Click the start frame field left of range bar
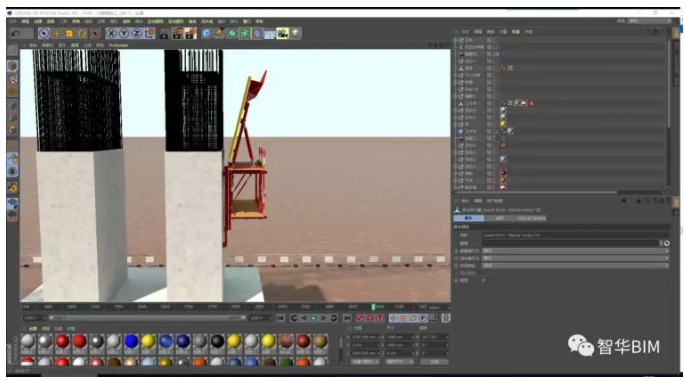The height and width of the screenshot is (381, 685). tap(35, 318)
